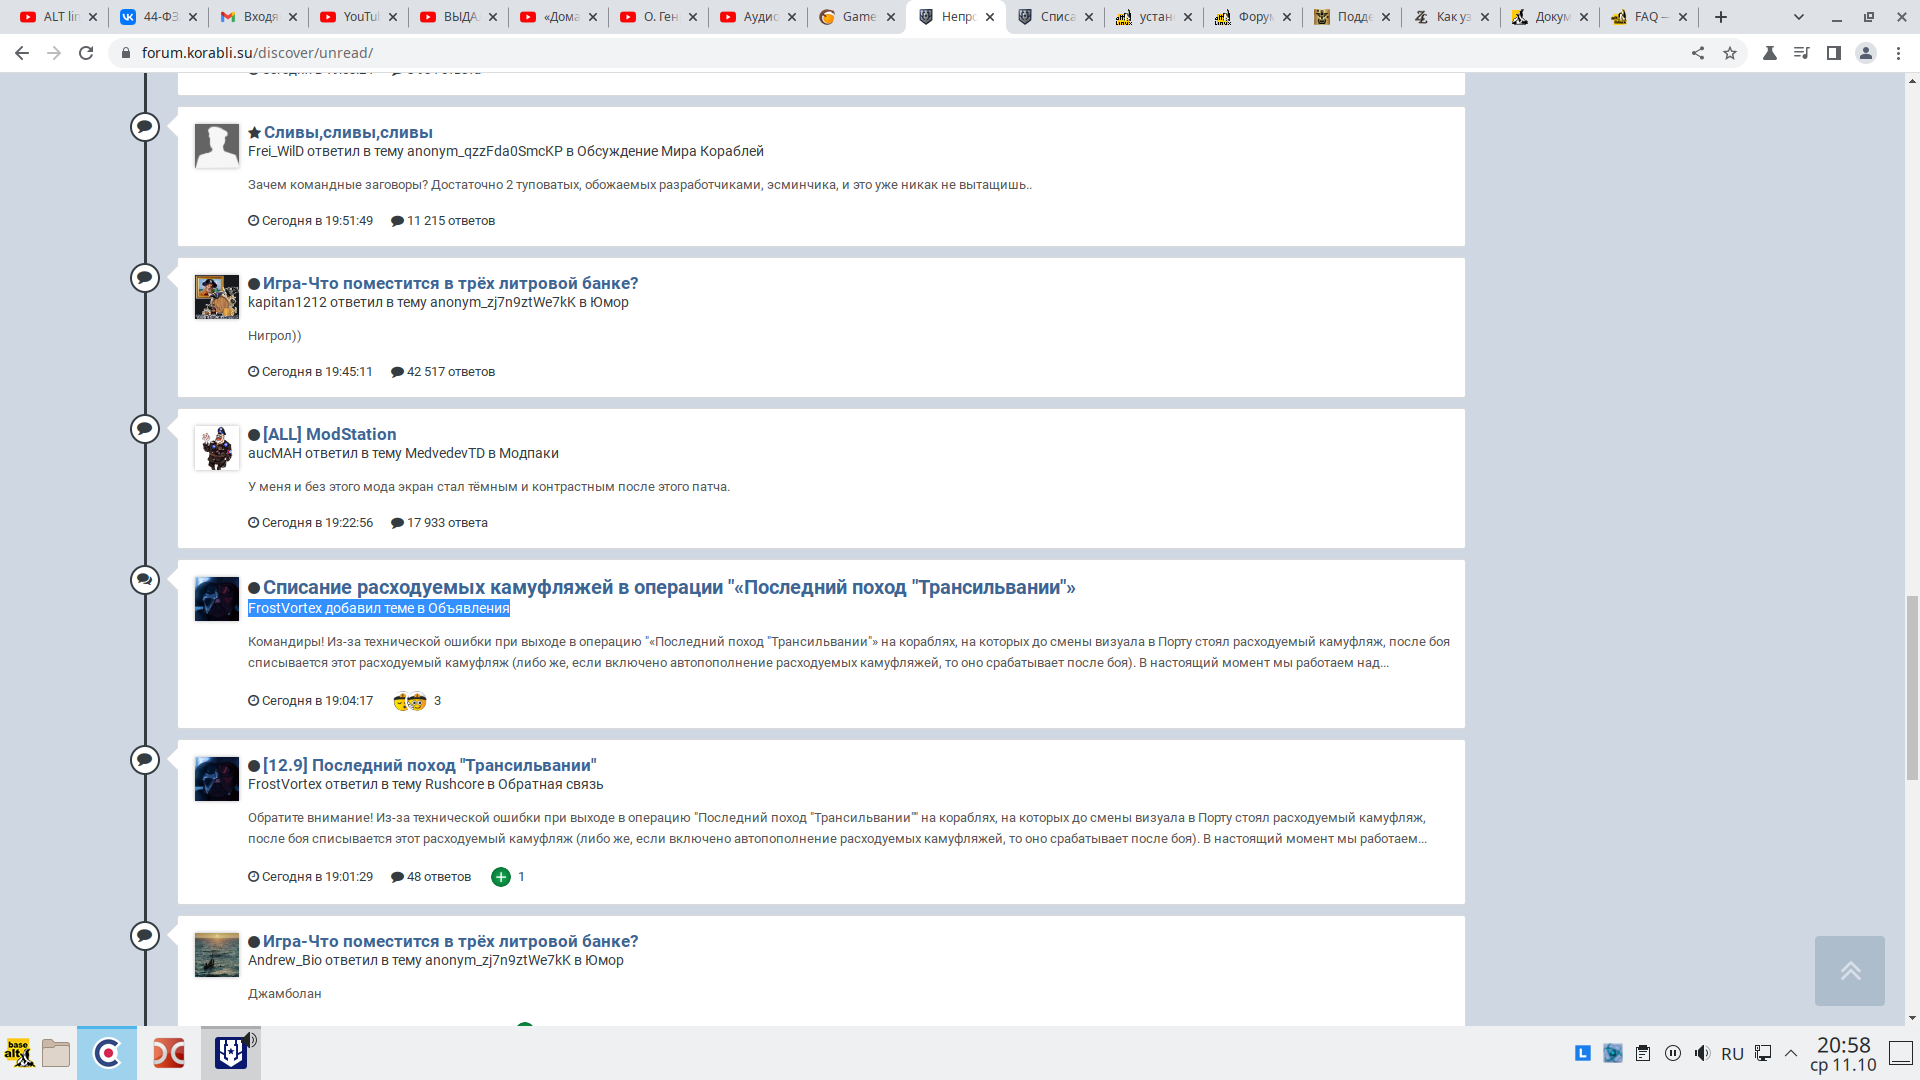Click the scroll-to-top arrow button
The width and height of the screenshot is (1920, 1080).
click(x=1850, y=971)
